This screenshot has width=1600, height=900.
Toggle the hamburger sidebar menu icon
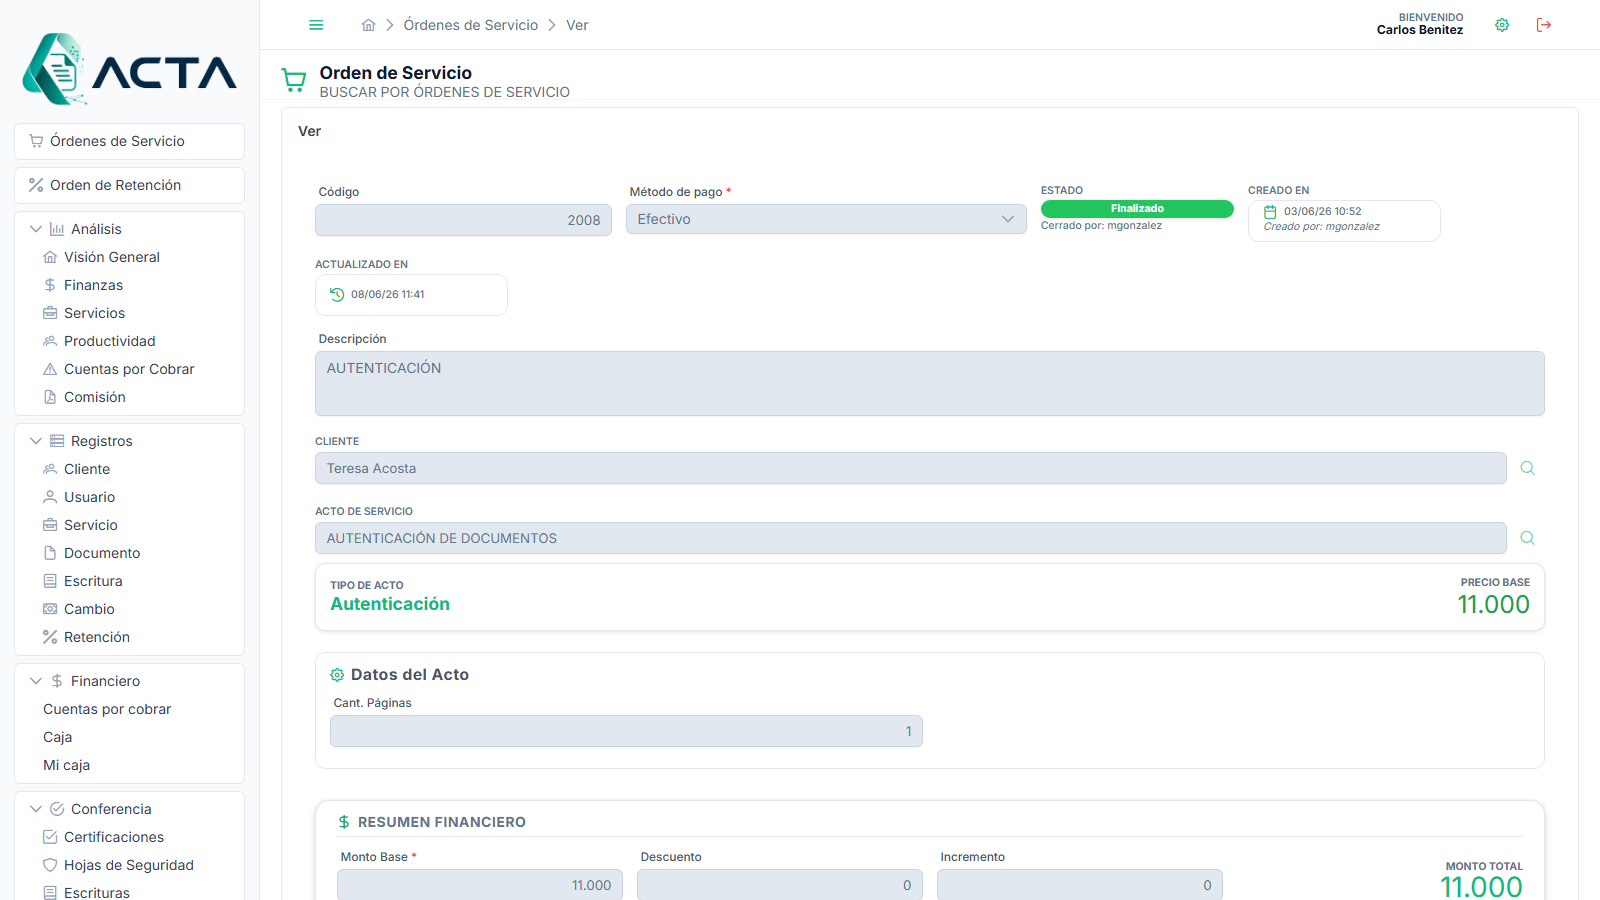click(x=316, y=25)
